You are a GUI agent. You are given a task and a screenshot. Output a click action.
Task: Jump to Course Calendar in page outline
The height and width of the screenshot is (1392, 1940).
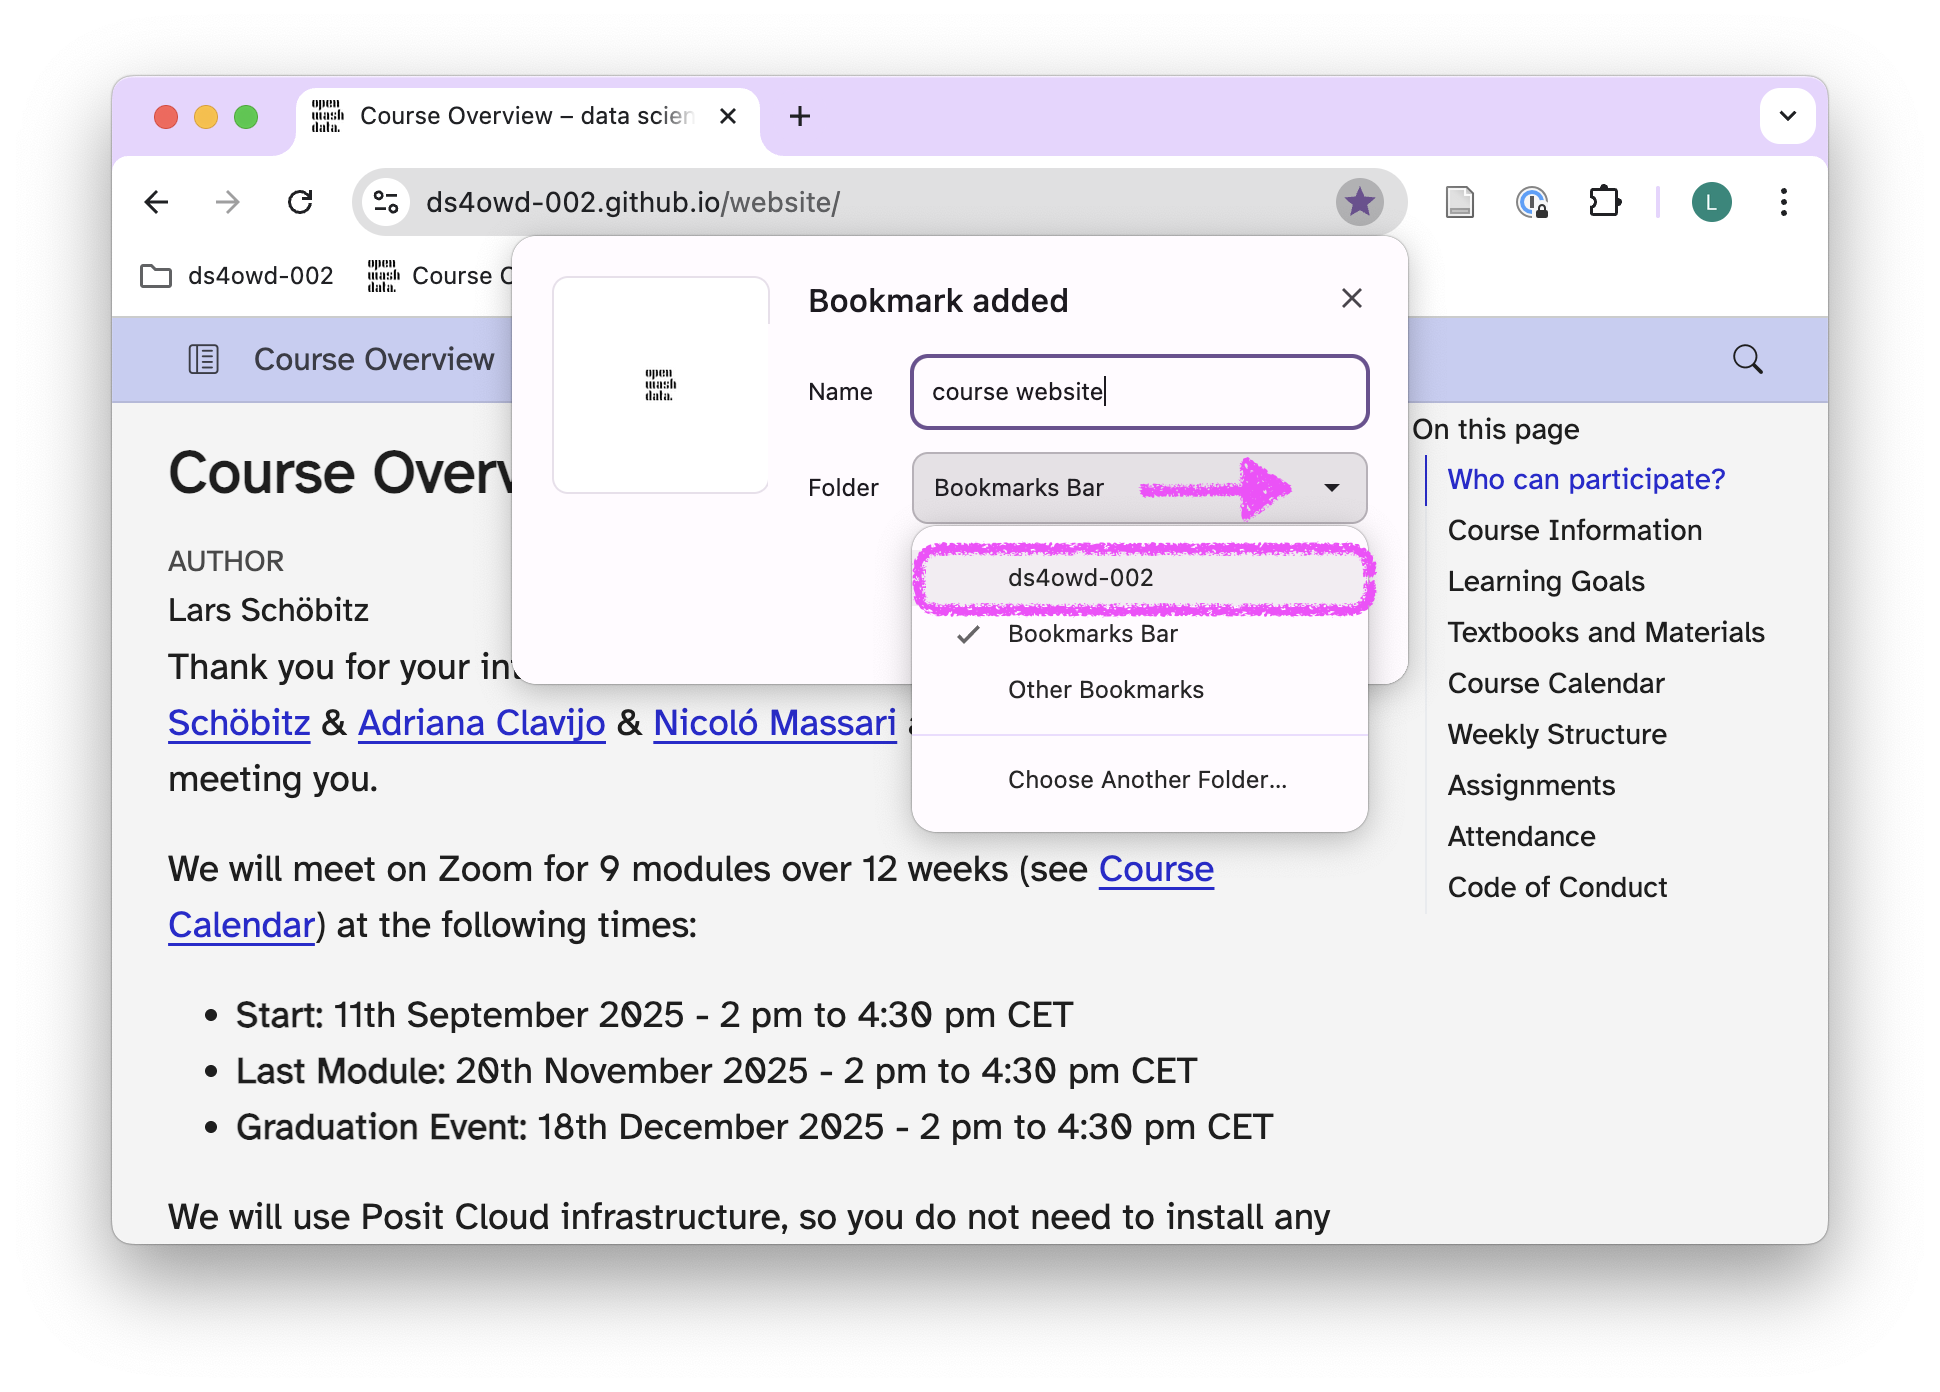(1555, 683)
